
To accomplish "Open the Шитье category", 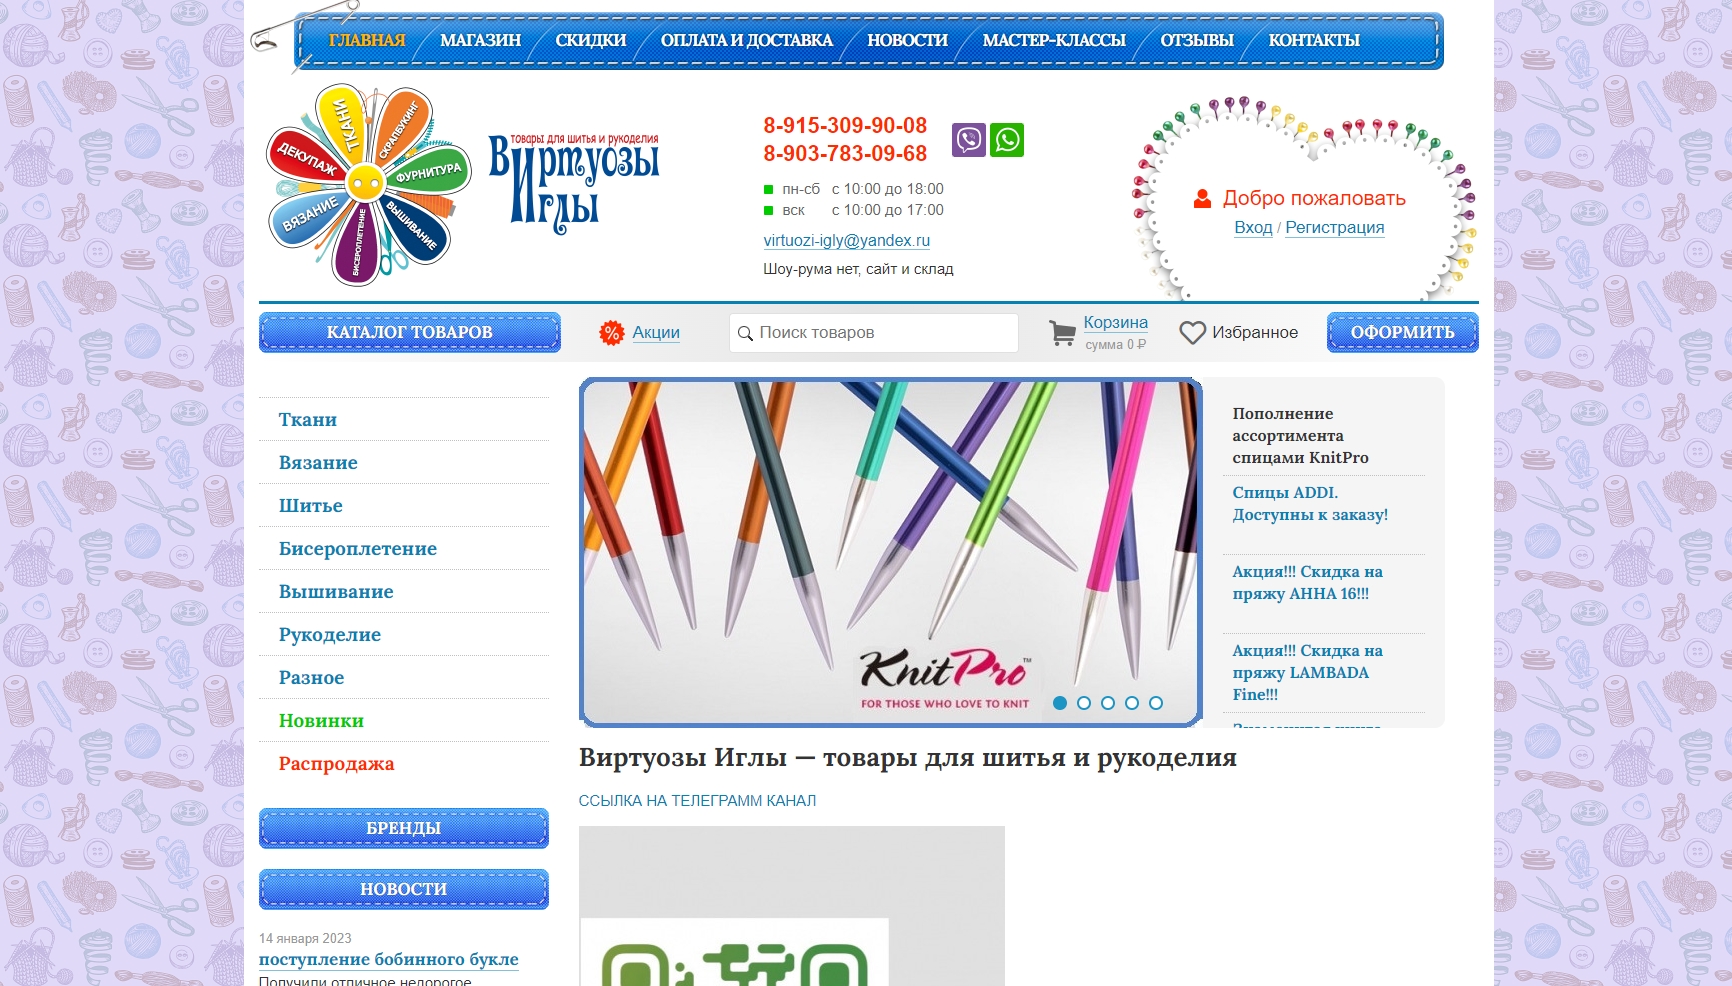I will click(x=311, y=506).
